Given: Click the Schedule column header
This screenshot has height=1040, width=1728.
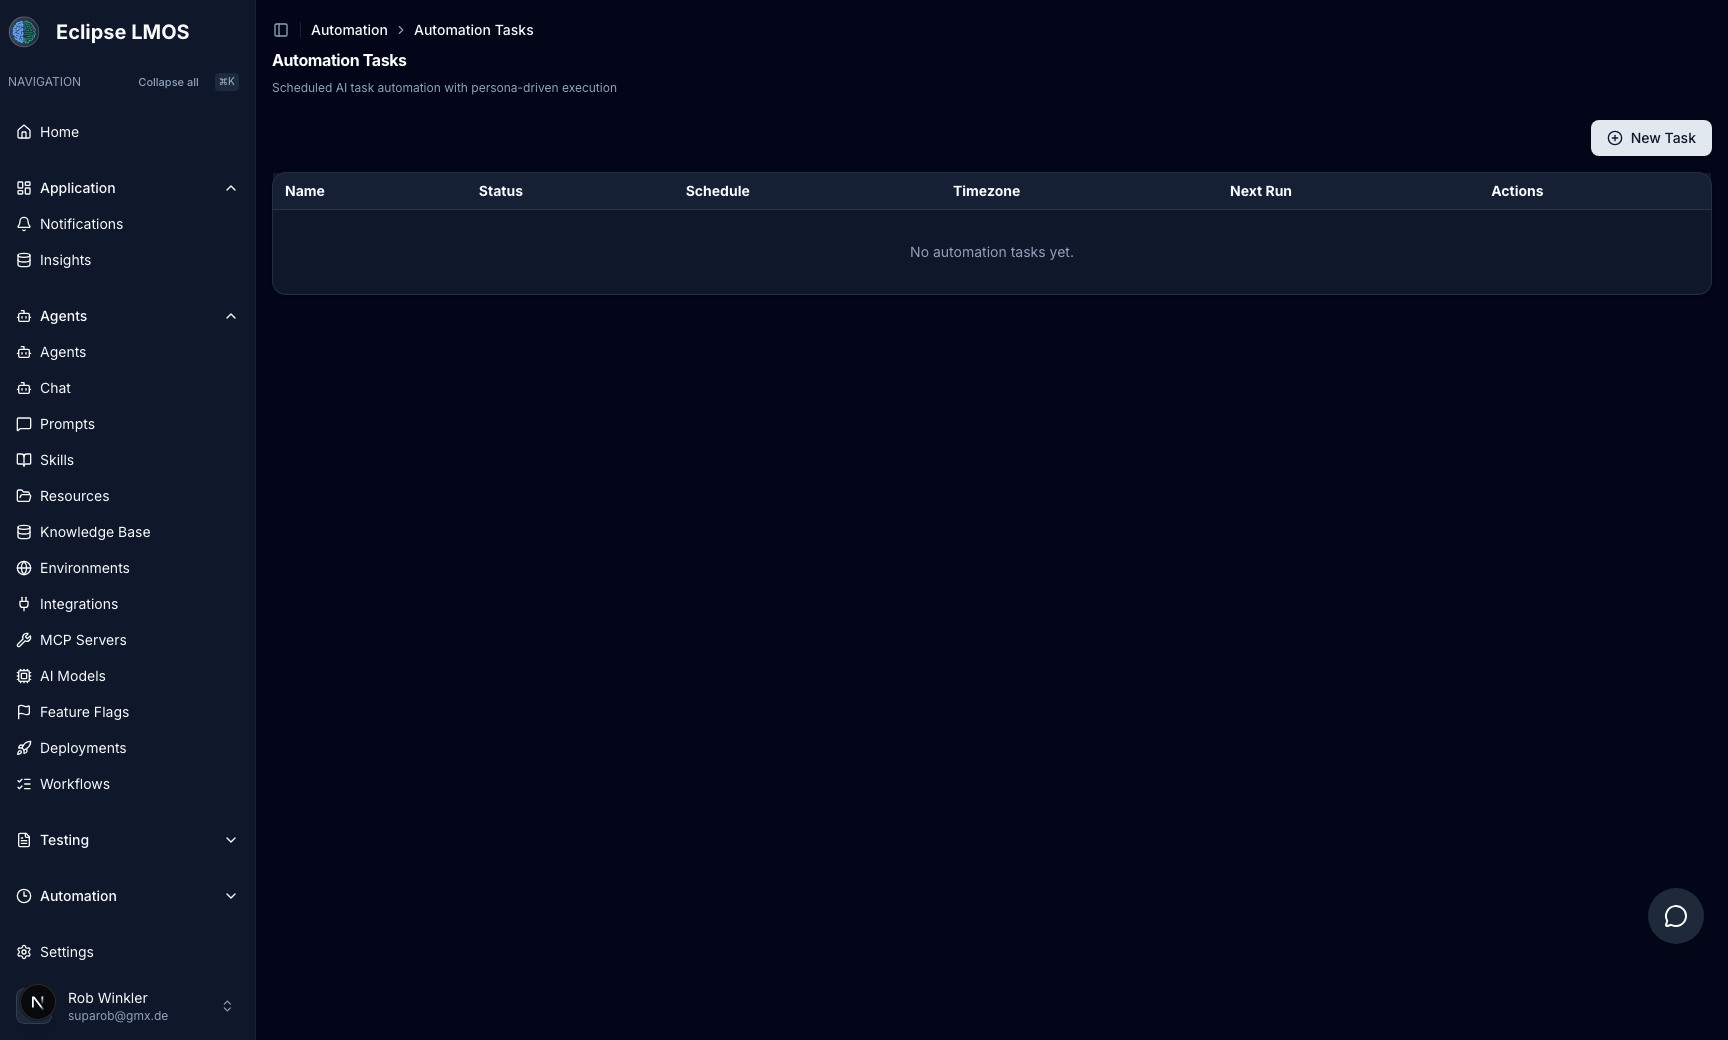Looking at the screenshot, I should (x=718, y=191).
